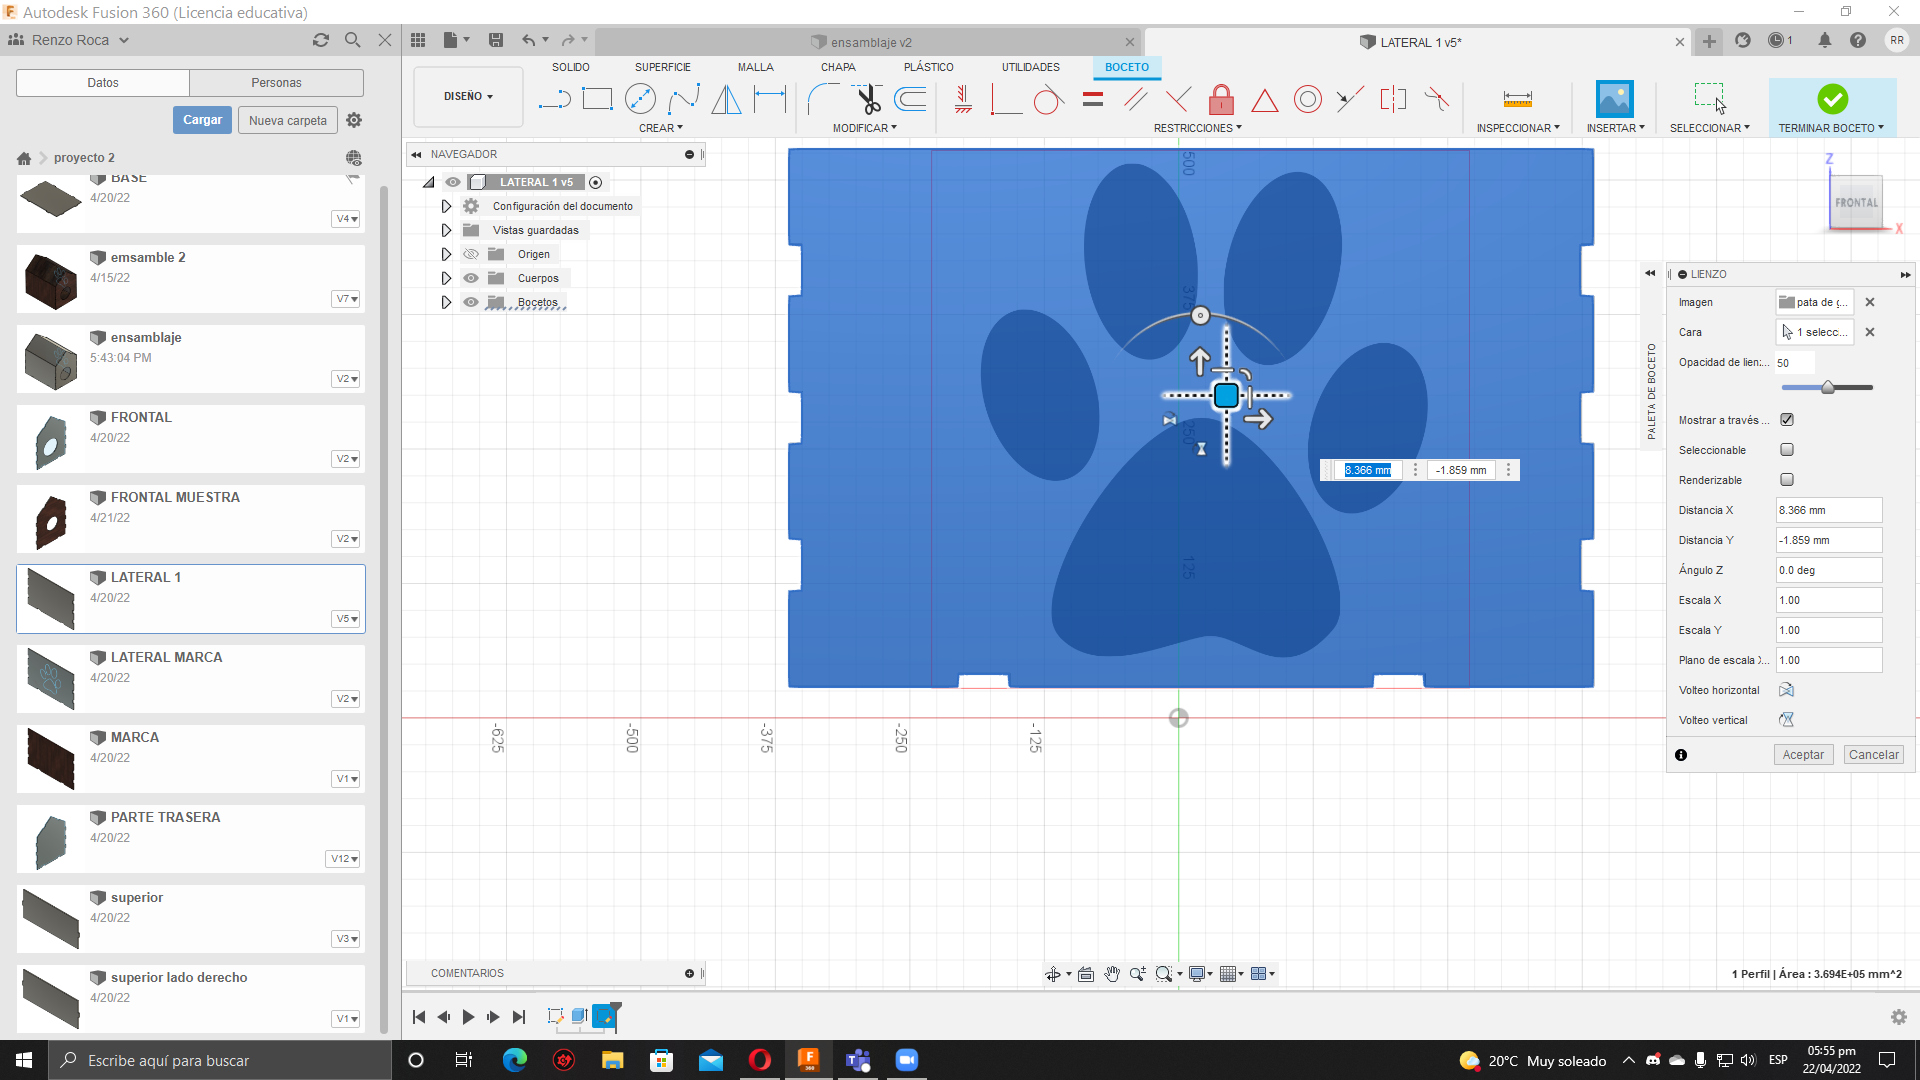Open the FRONTAL MUESTRA thumbnail
1920x1080 pixels.
tap(51, 520)
